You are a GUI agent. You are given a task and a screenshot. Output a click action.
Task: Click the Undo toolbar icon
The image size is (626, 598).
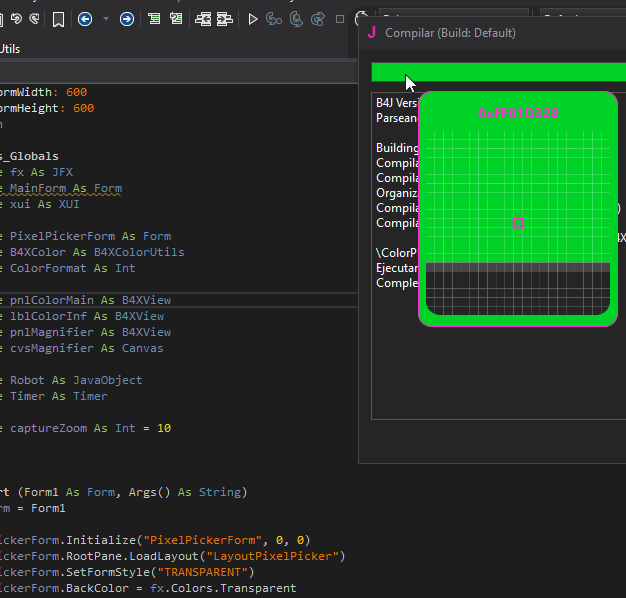point(17,19)
